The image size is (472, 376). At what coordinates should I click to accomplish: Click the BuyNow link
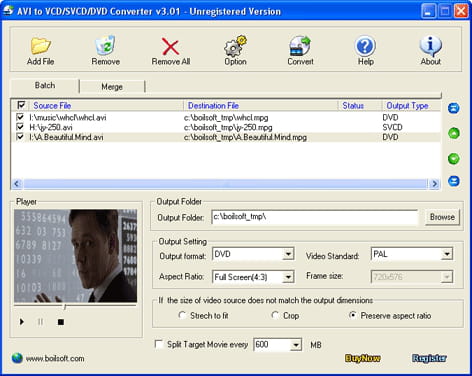[x=362, y=358]
